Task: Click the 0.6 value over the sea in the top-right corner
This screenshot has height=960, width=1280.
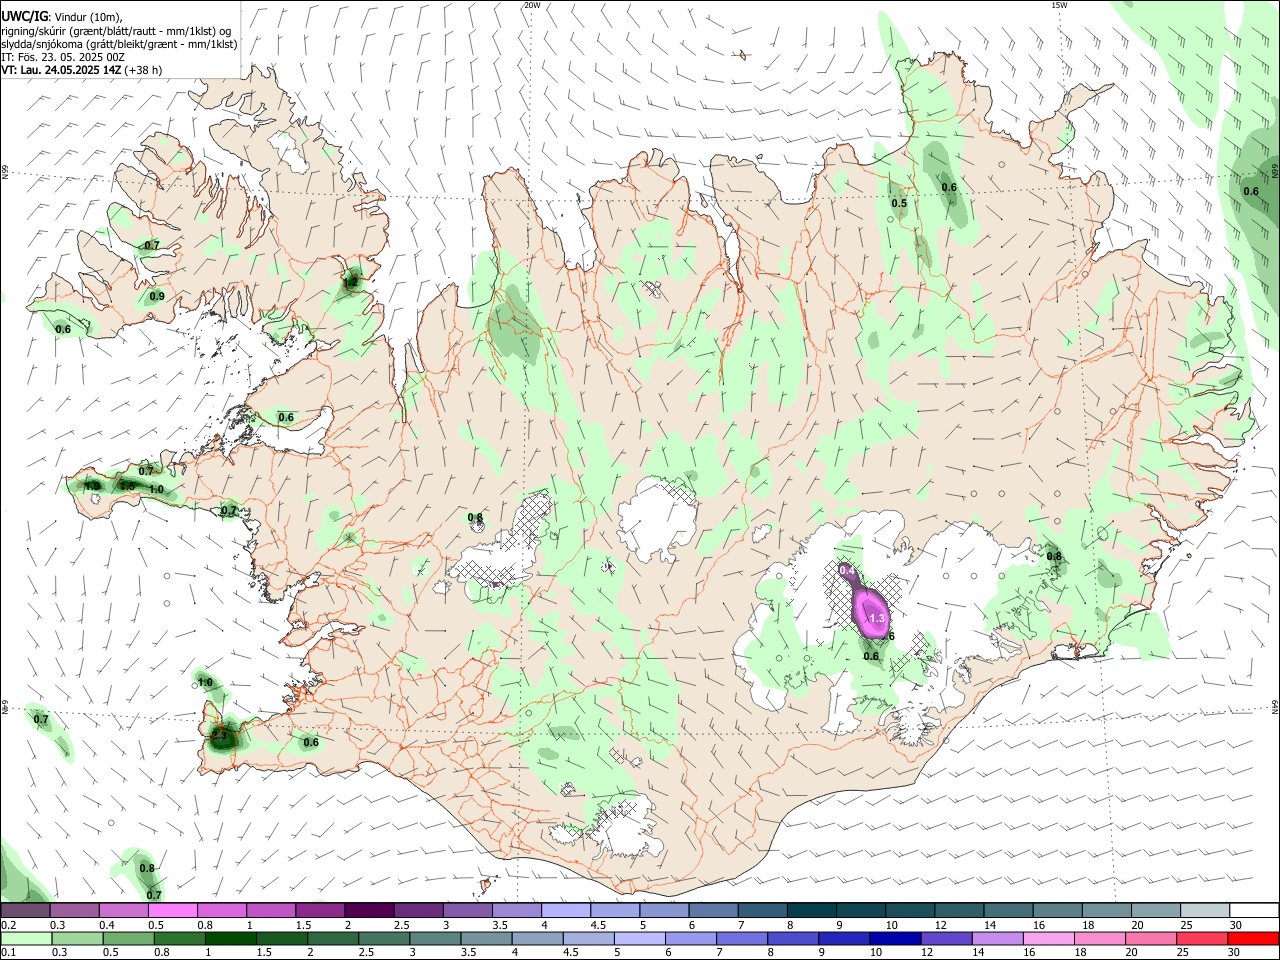Action: point(1251,191)
